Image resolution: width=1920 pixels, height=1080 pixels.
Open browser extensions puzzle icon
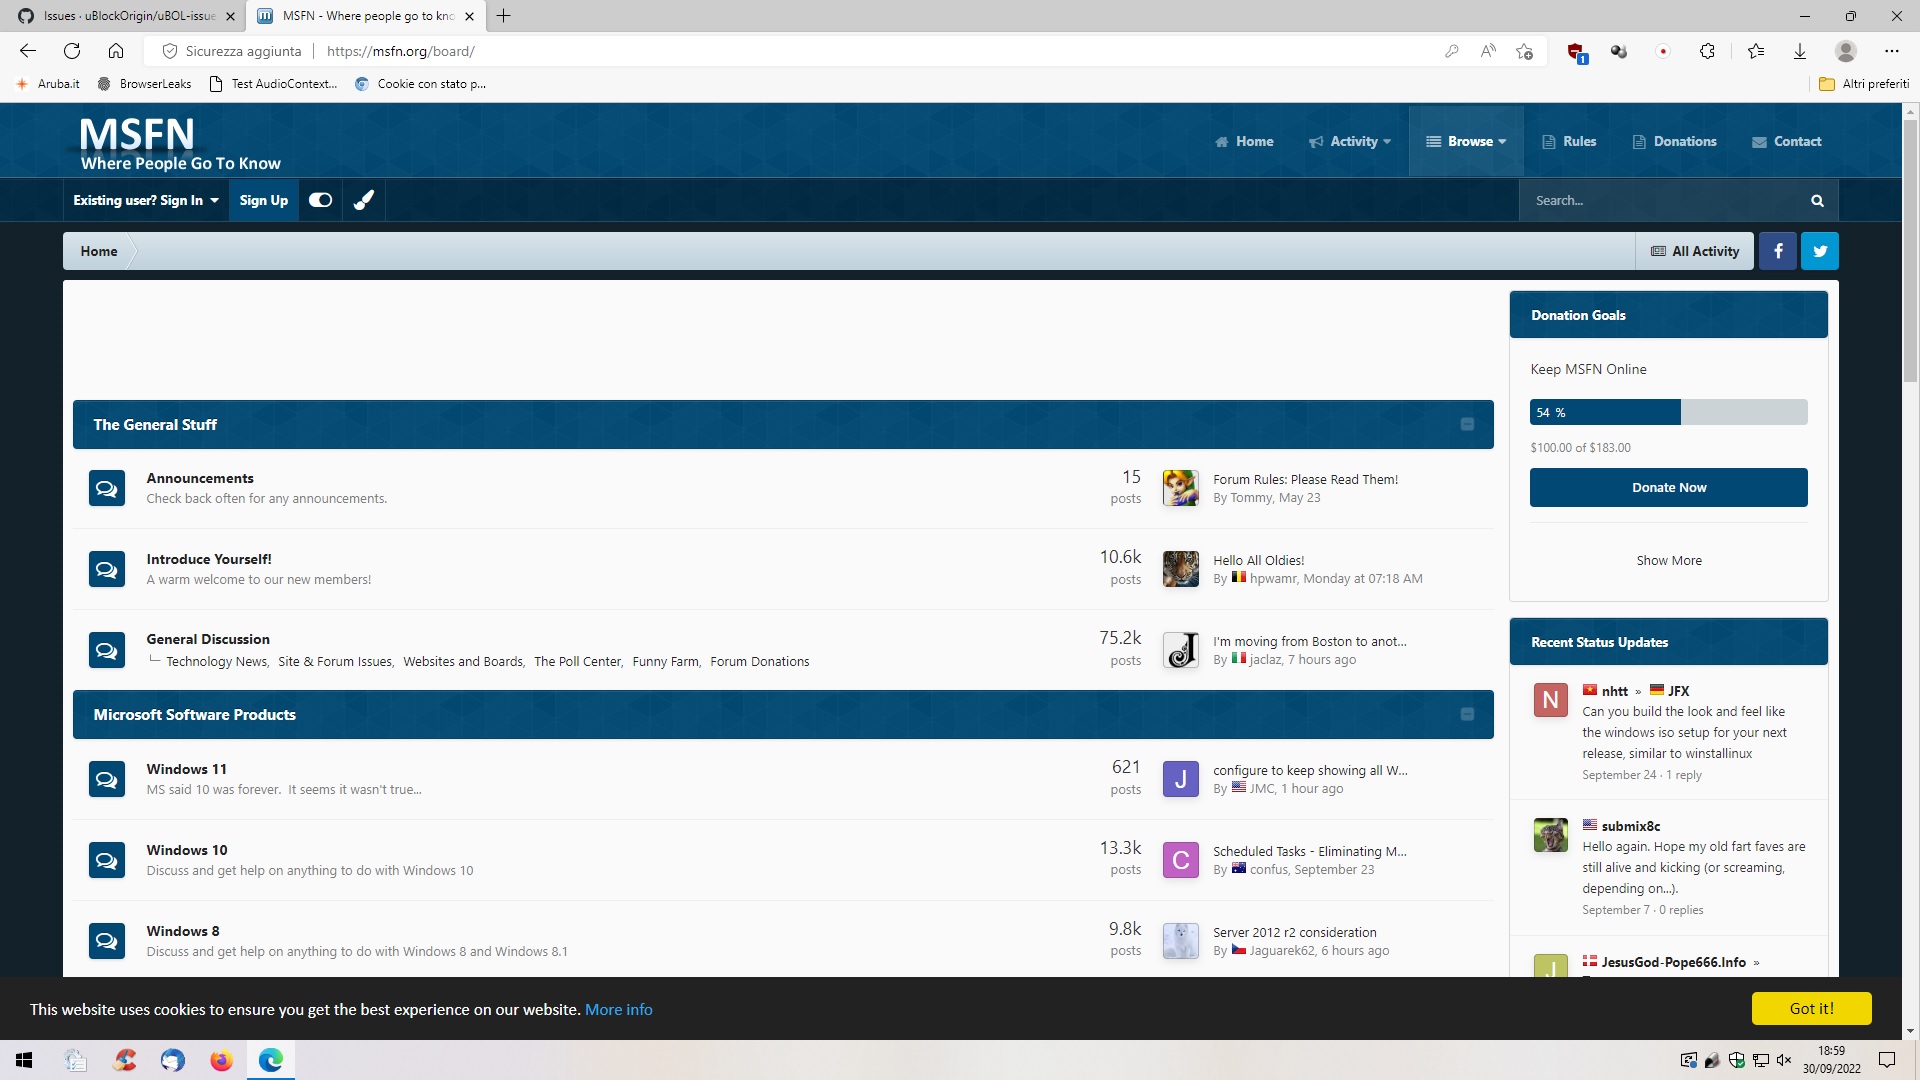tap(1707, 51)
